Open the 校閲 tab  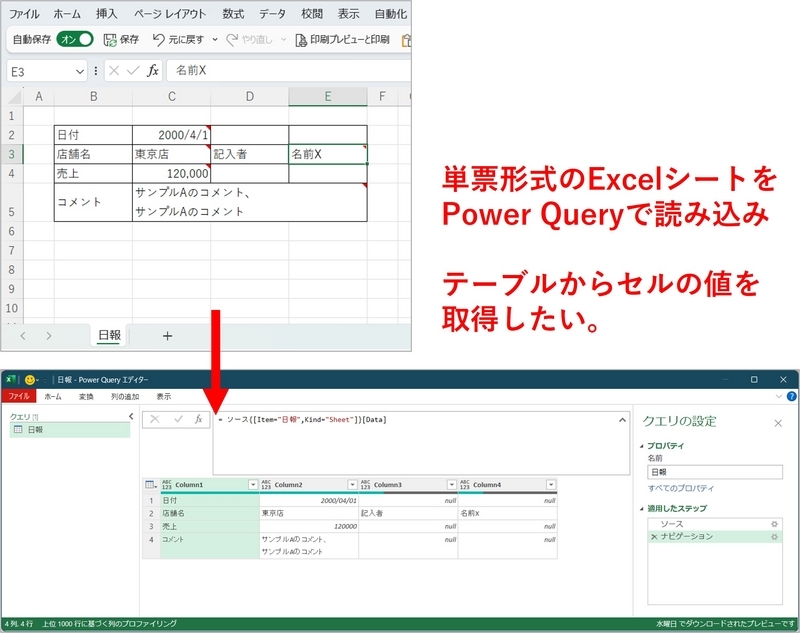point(312,14)
